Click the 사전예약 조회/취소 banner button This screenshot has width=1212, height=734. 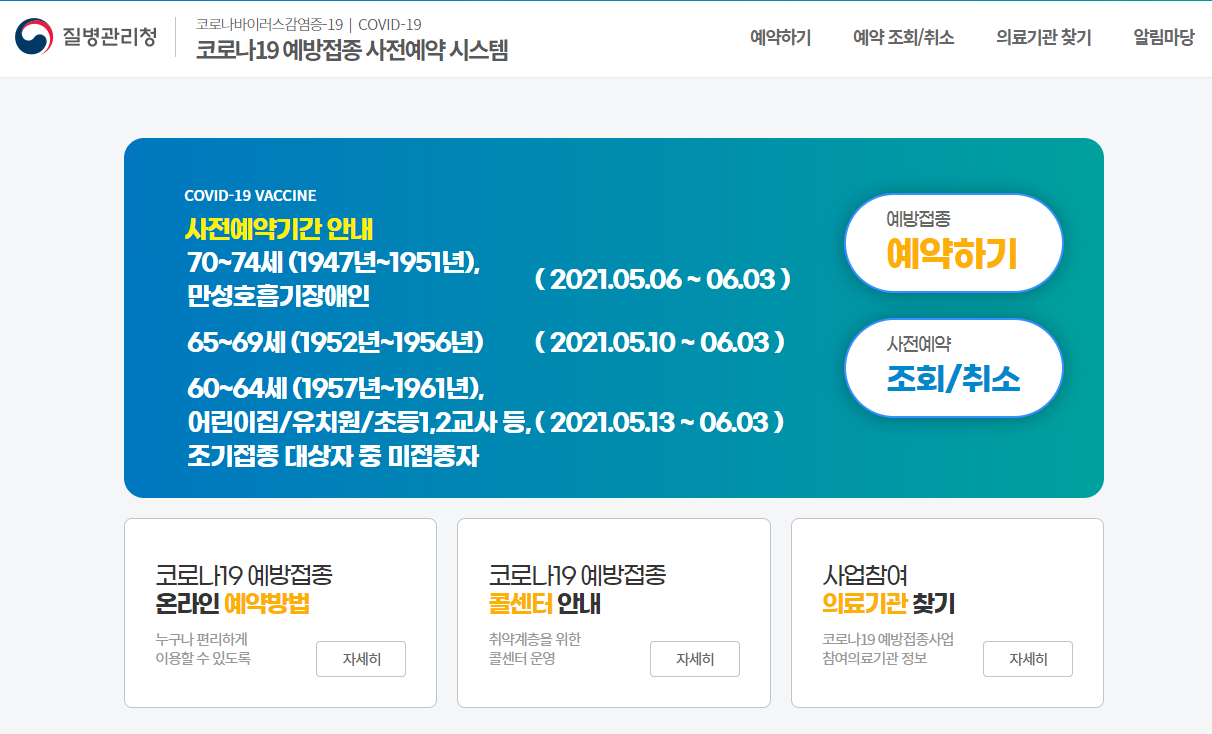(954, 368)
